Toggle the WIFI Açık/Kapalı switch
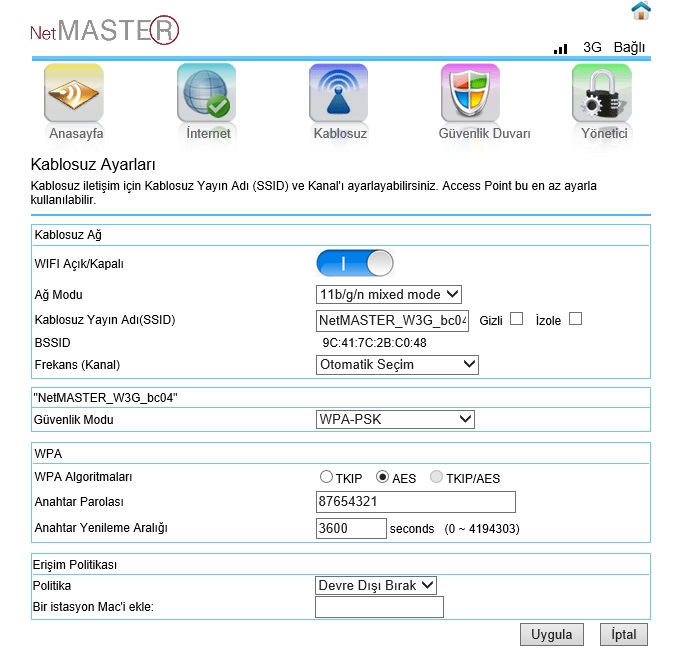Image resolution: width=681 pixels, height=667 pixels. coord(355,263)
